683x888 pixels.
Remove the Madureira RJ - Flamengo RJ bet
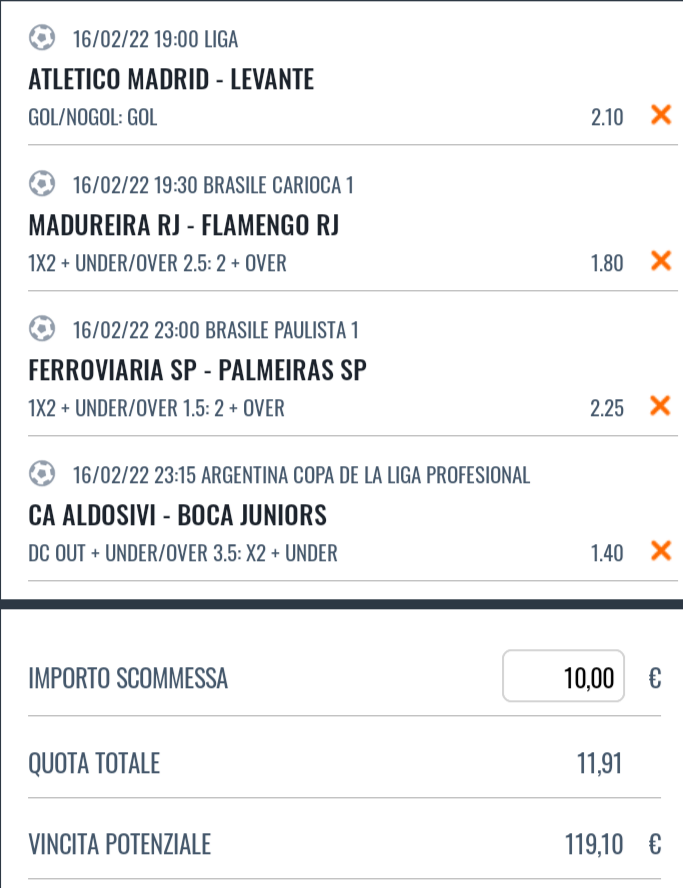[x=661, y=261]
